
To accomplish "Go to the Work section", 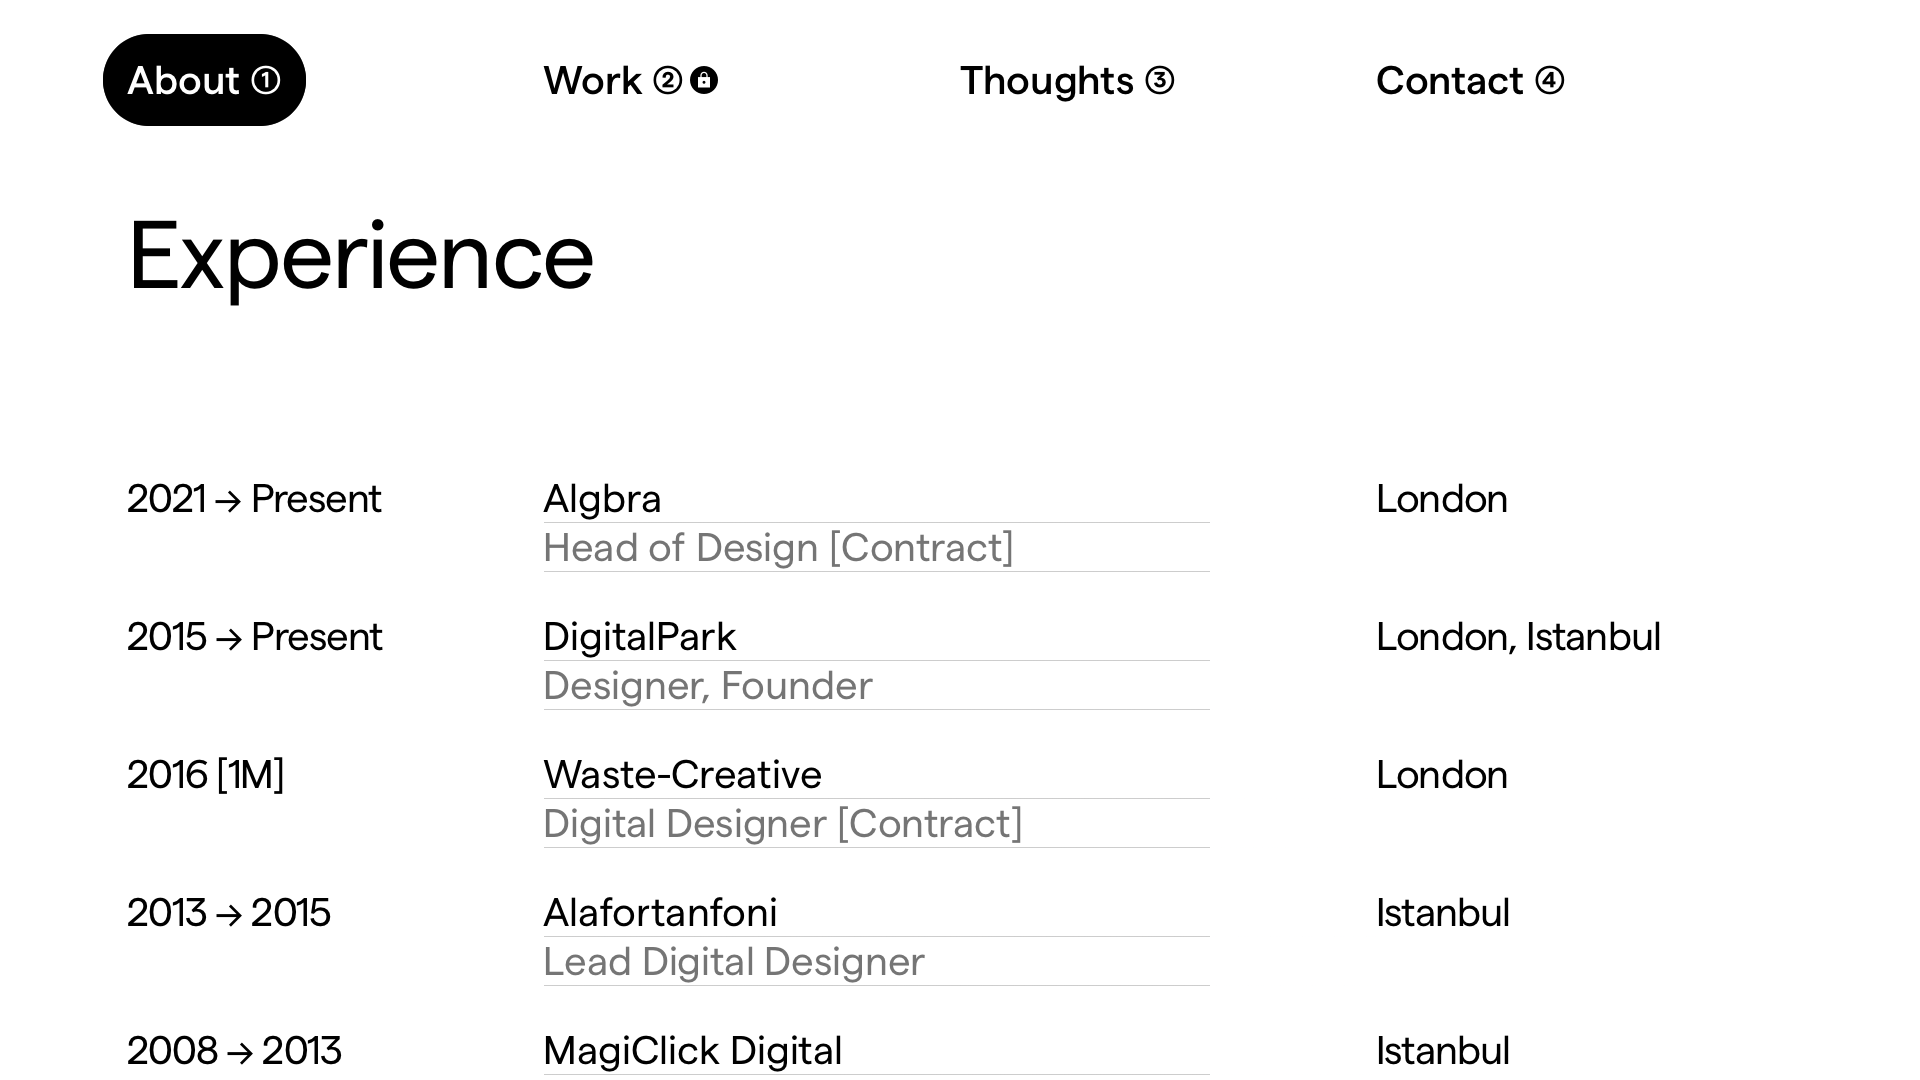I will [x=630, y=80].
